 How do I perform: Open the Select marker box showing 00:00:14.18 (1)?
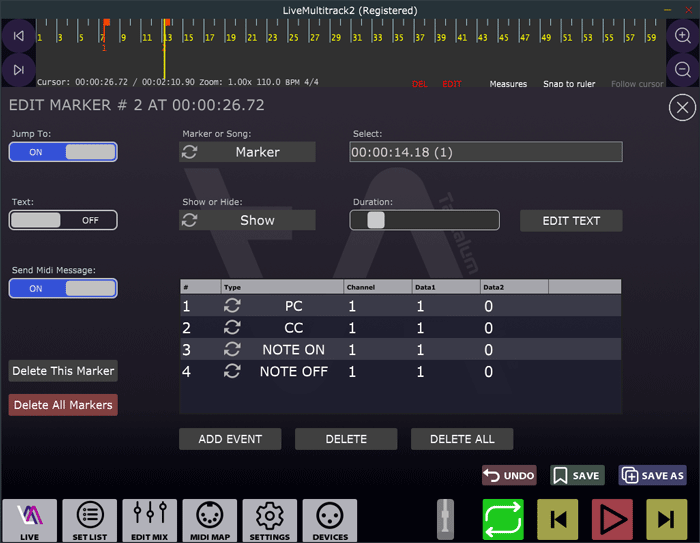pos(486,152)
